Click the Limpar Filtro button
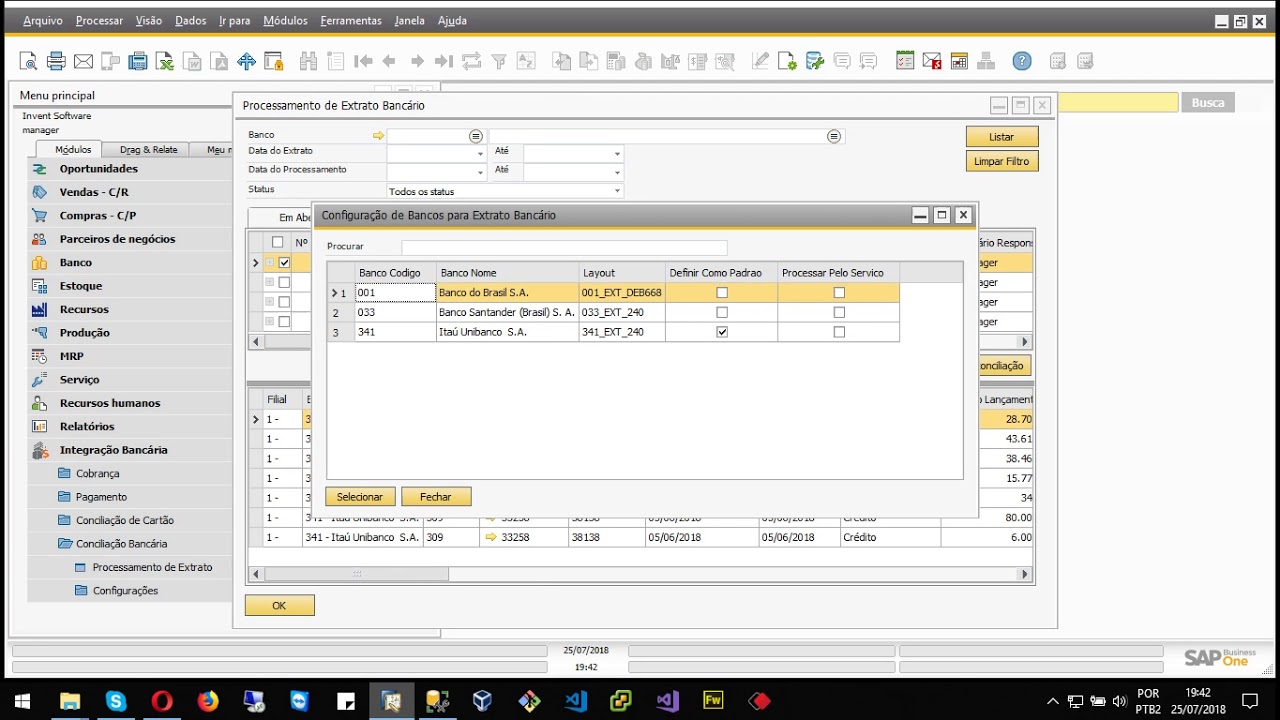 1002,161
